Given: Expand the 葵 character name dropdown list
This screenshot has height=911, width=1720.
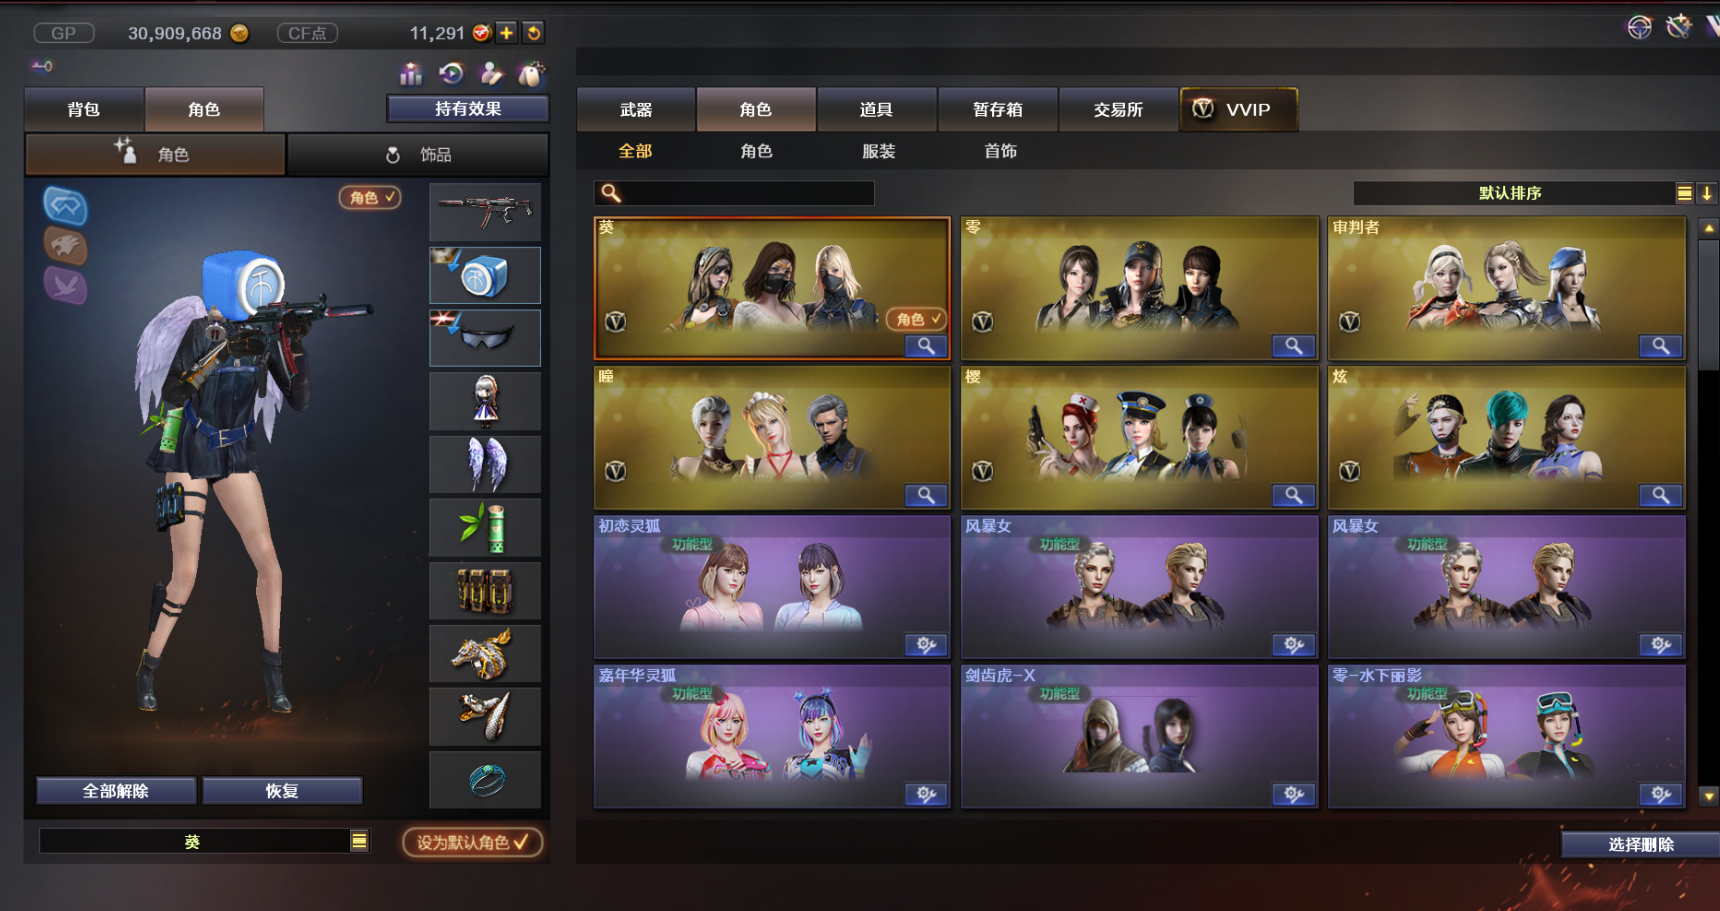Looking at the screenshot, I should (359, 841).
